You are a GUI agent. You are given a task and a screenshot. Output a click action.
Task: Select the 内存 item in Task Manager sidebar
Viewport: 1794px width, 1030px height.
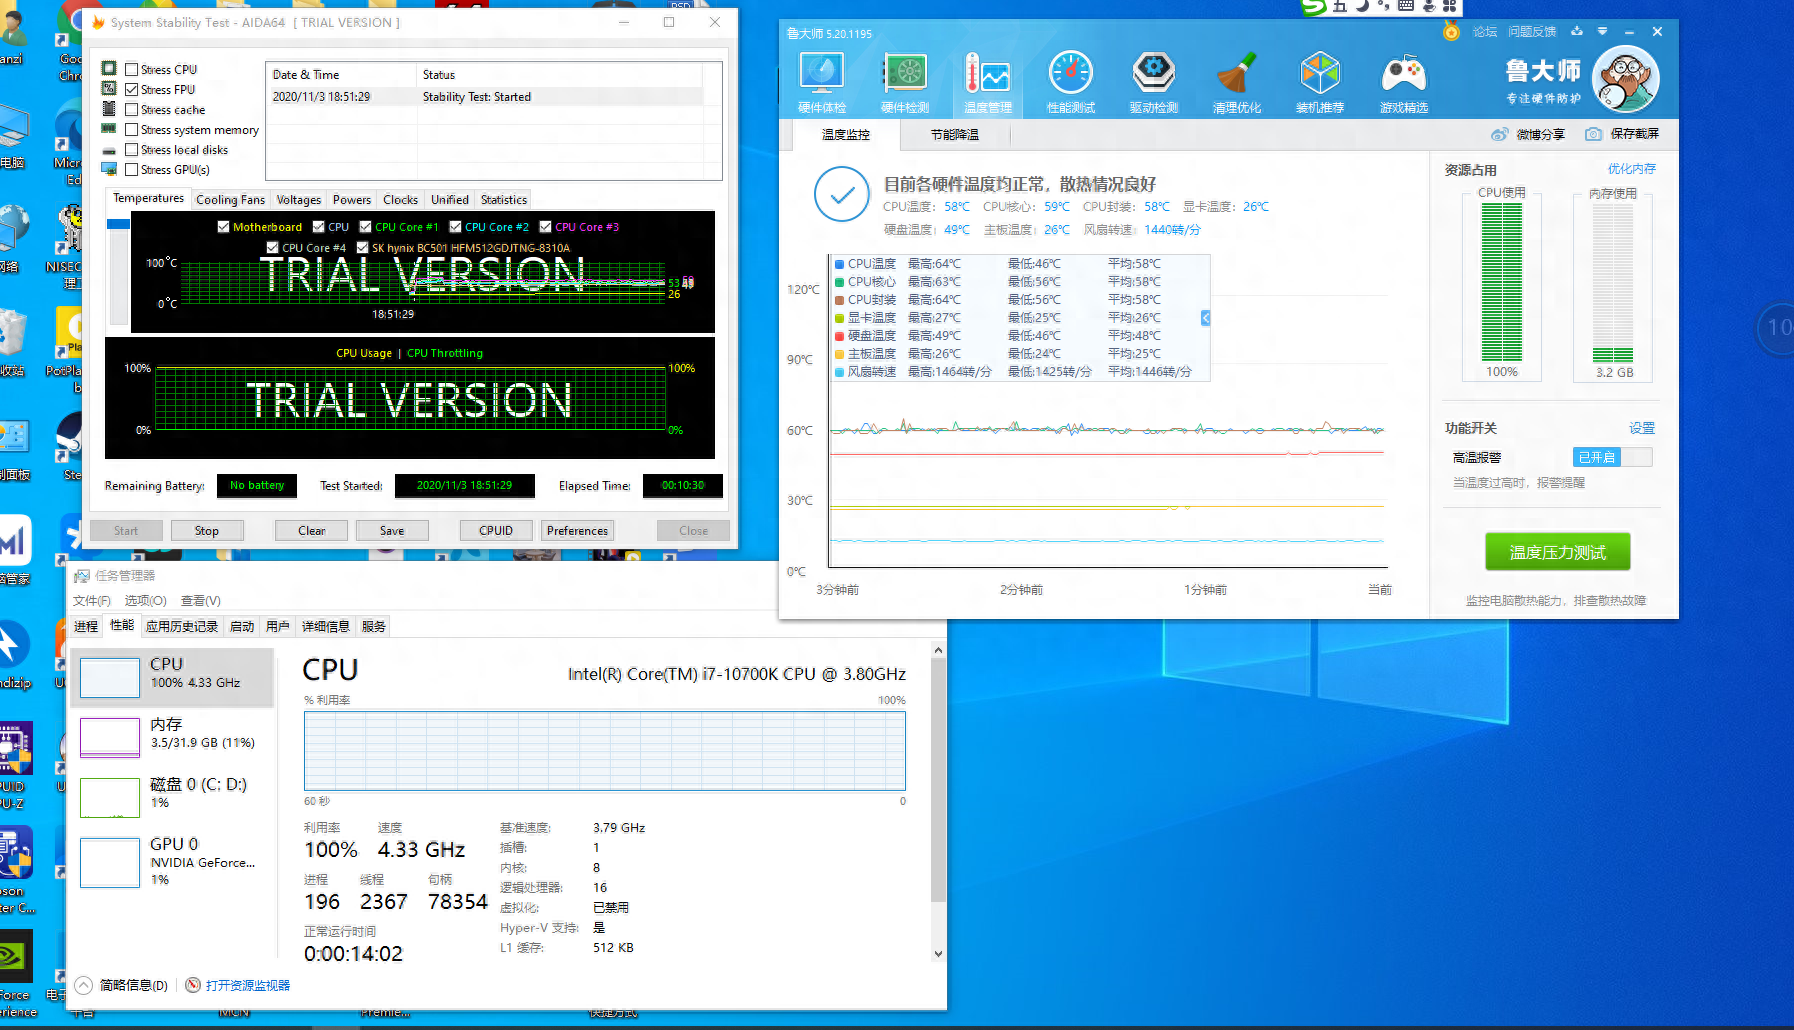(172, 738)
